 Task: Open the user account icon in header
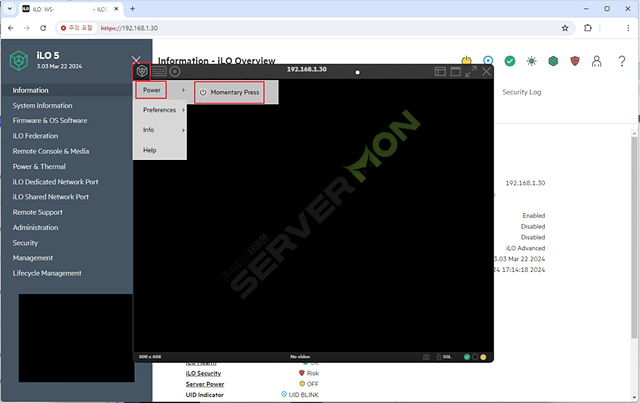coord(596,61)
